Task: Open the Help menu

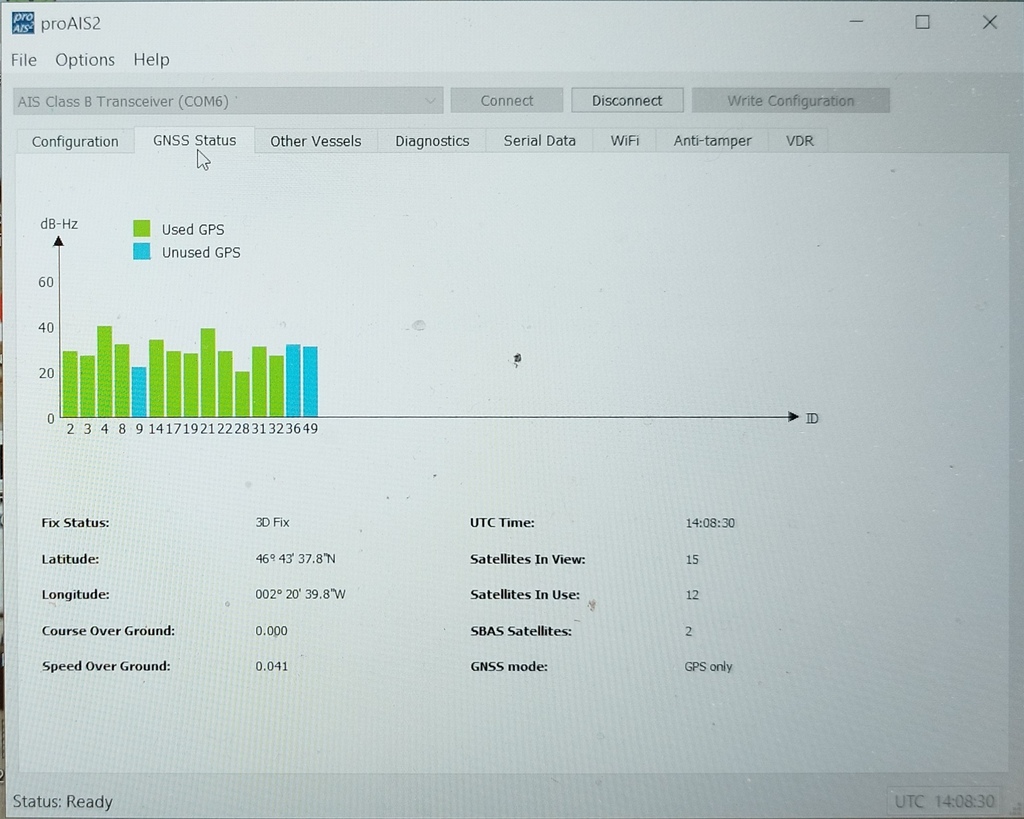Action: [152, 60]
